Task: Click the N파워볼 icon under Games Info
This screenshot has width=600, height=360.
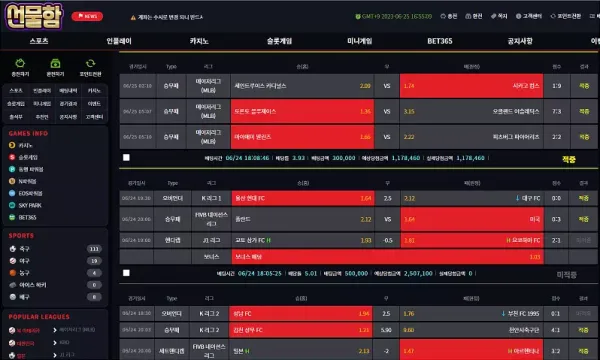Action: pos(12,181)
